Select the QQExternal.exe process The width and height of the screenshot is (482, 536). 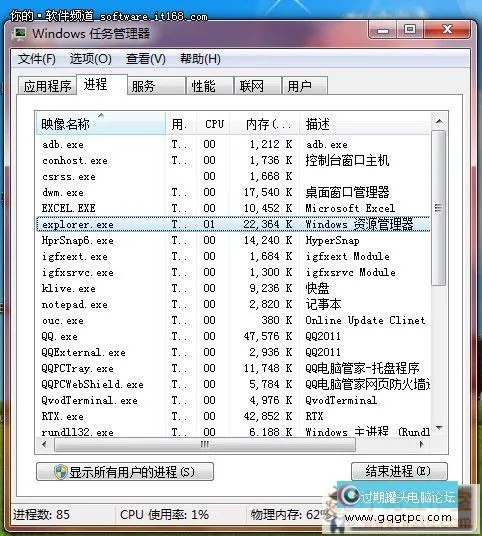pyautogui.click(x=233, y=352)
